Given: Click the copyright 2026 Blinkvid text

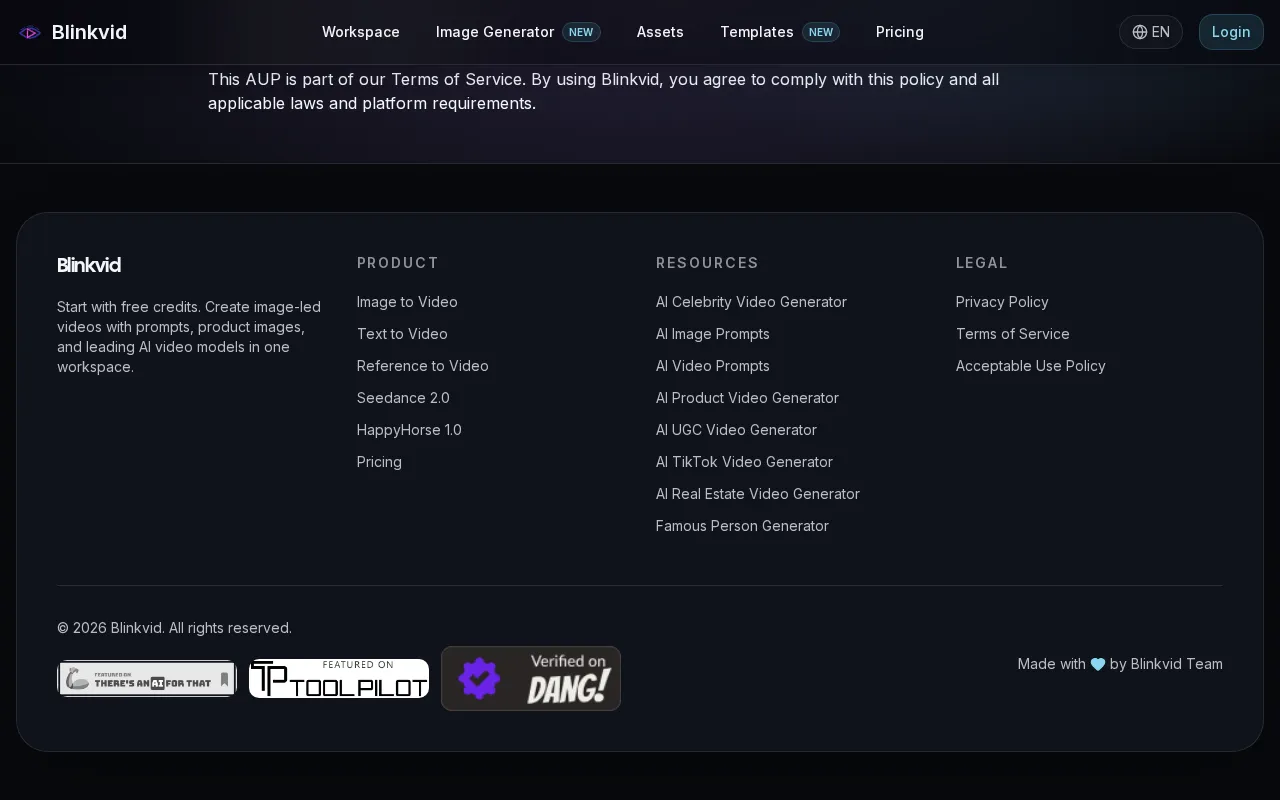Looking at the screenshot, I should [174, 628].
